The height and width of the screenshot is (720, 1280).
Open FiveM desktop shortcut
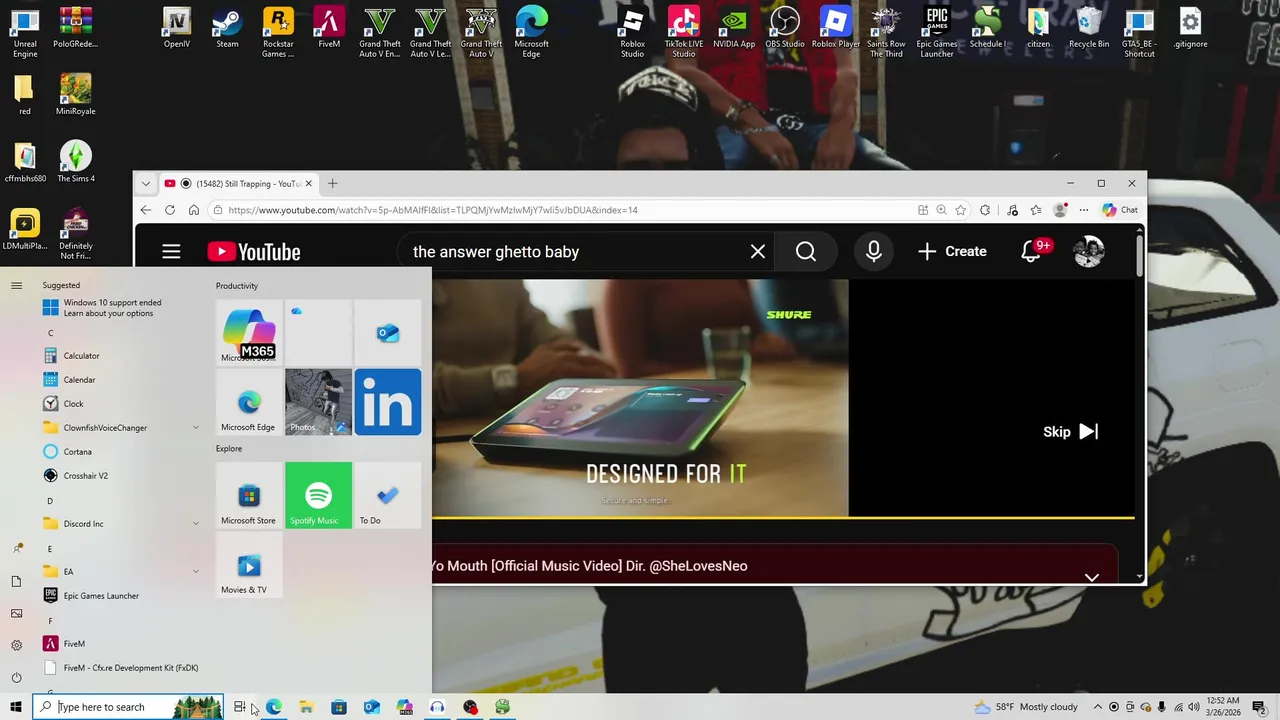[329, 29]
